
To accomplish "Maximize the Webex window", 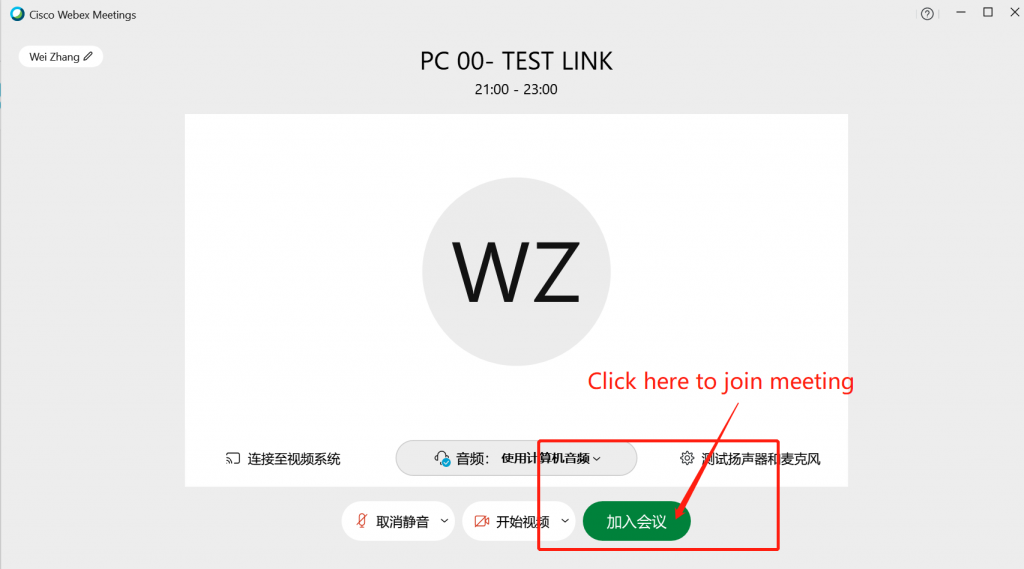I will pyautogui.click(x=987, y=12).
